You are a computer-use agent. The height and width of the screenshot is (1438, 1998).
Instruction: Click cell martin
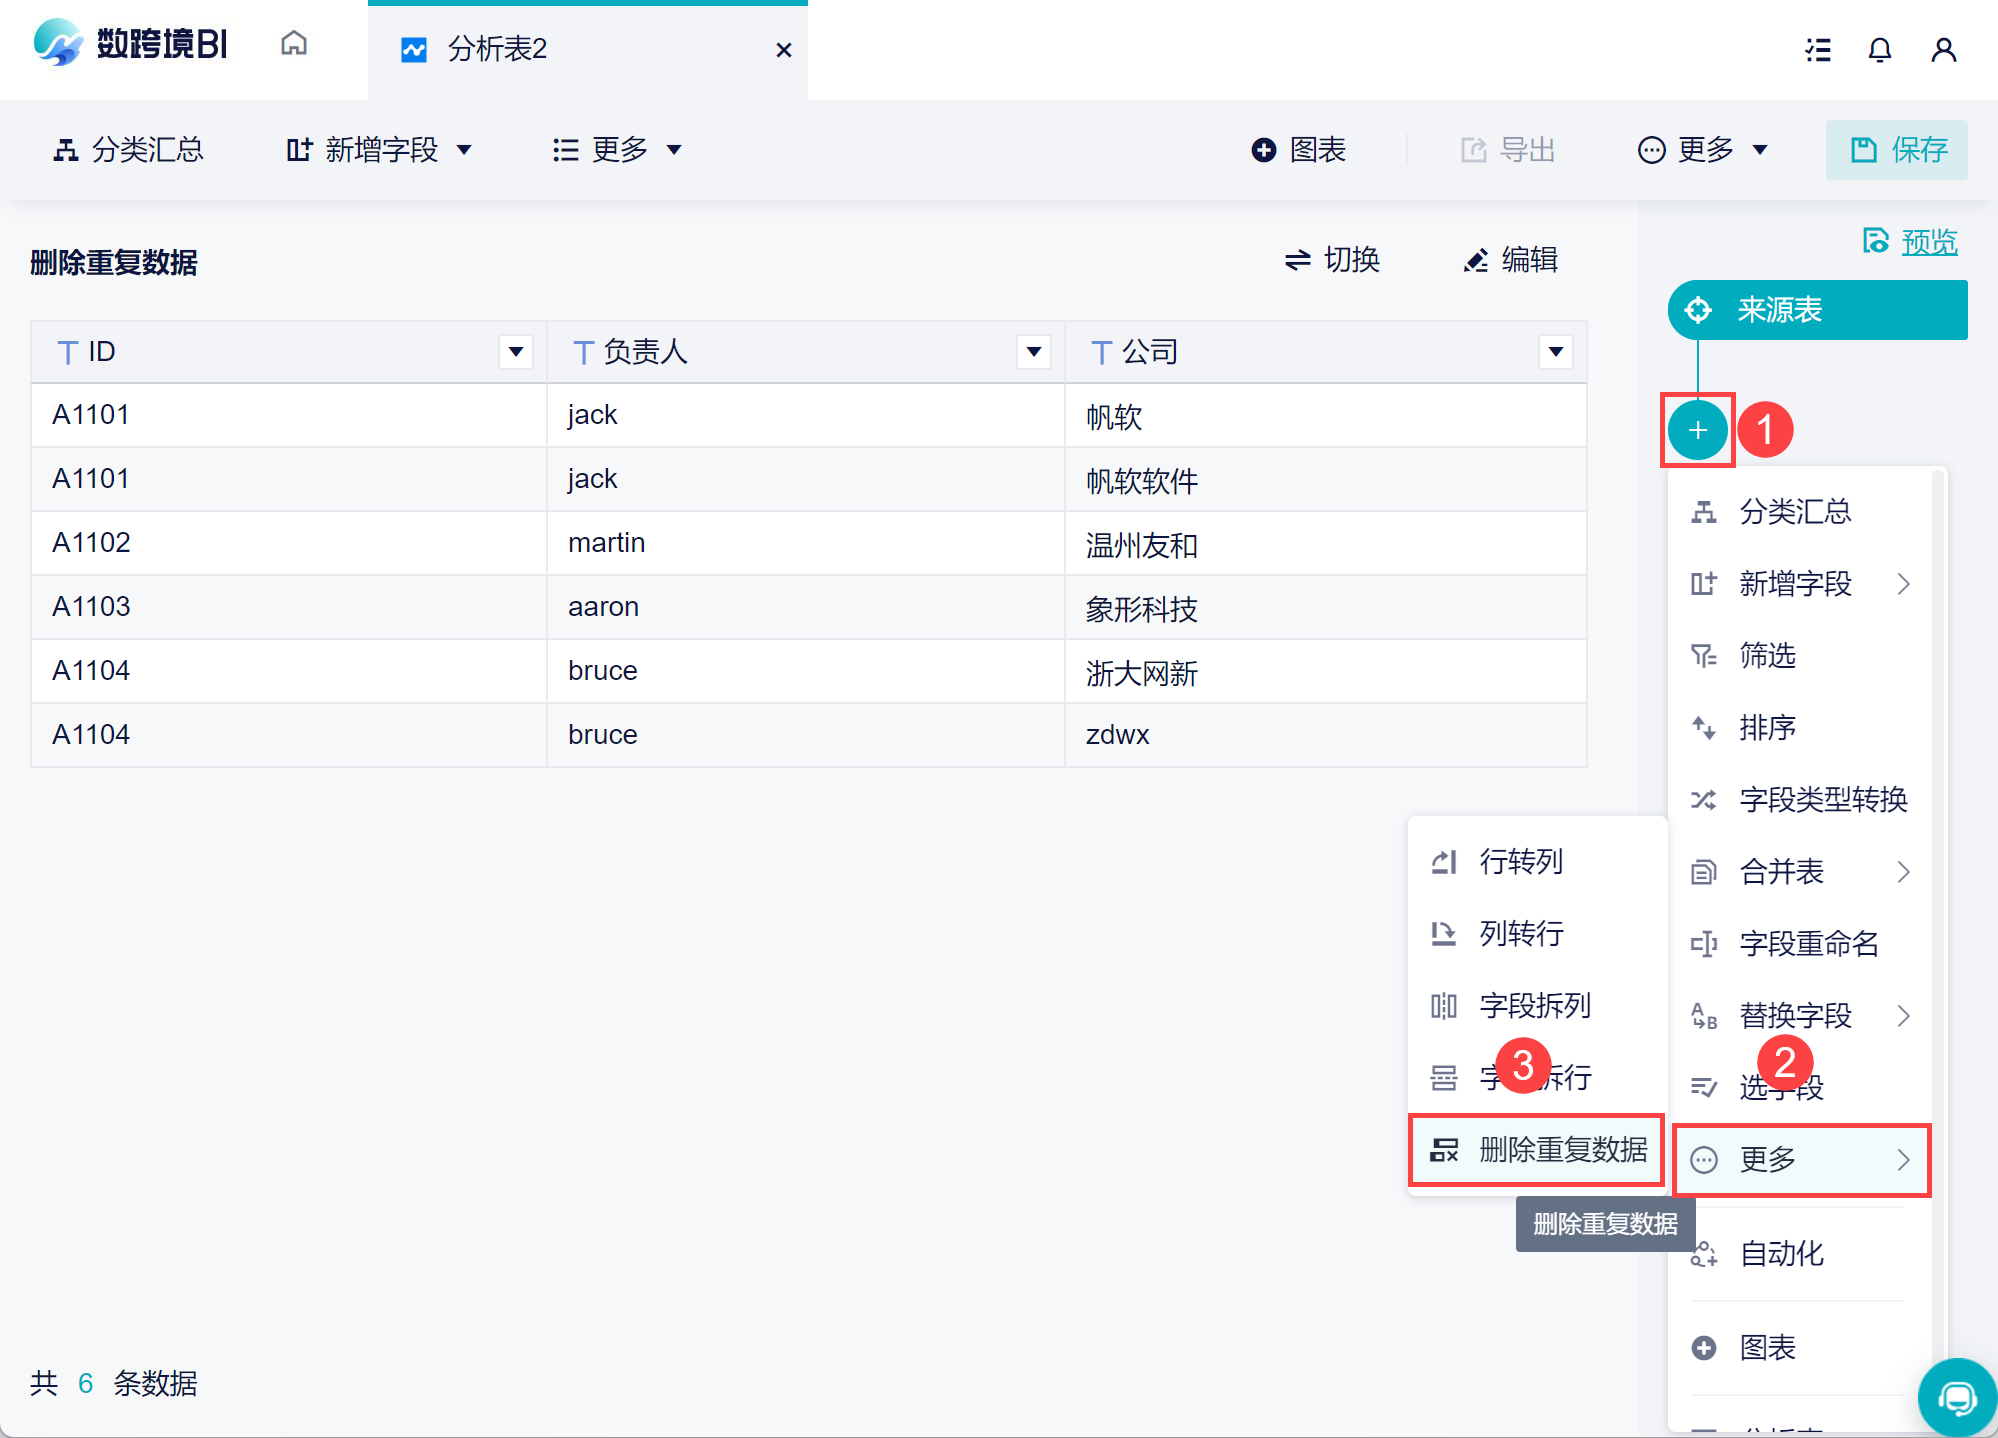(806, 544)
